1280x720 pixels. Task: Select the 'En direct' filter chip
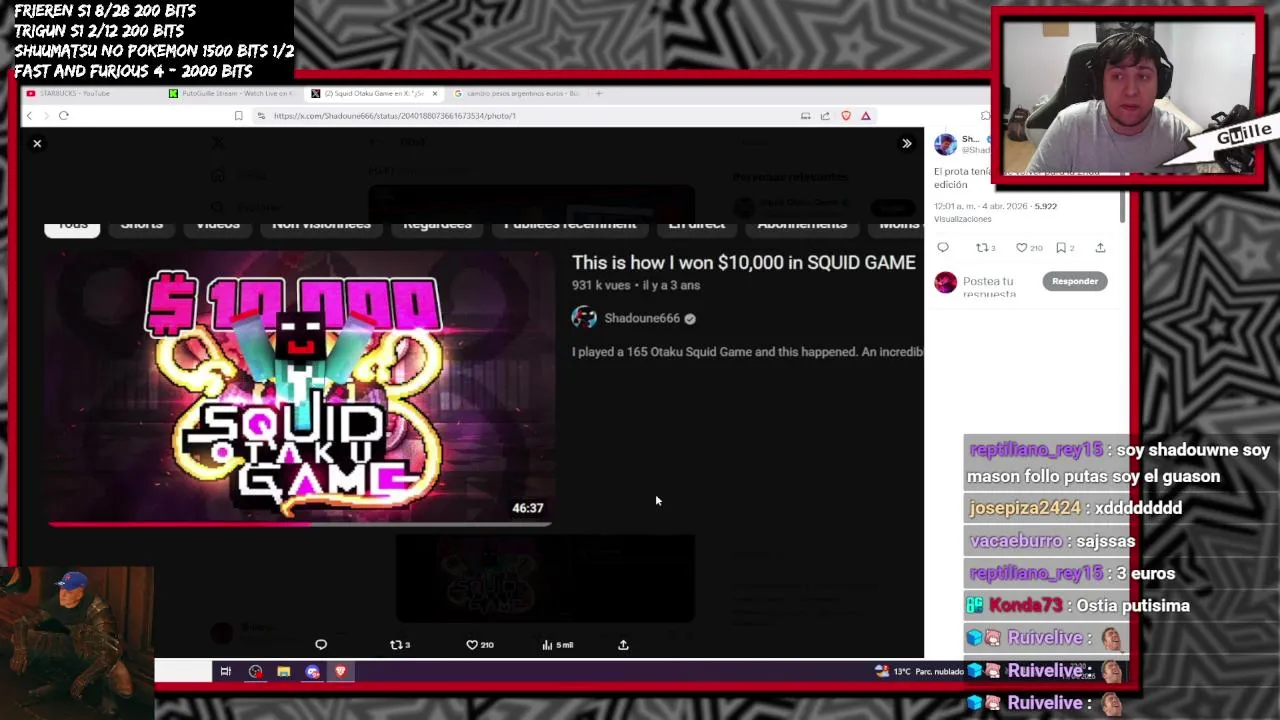click(696, 225)
